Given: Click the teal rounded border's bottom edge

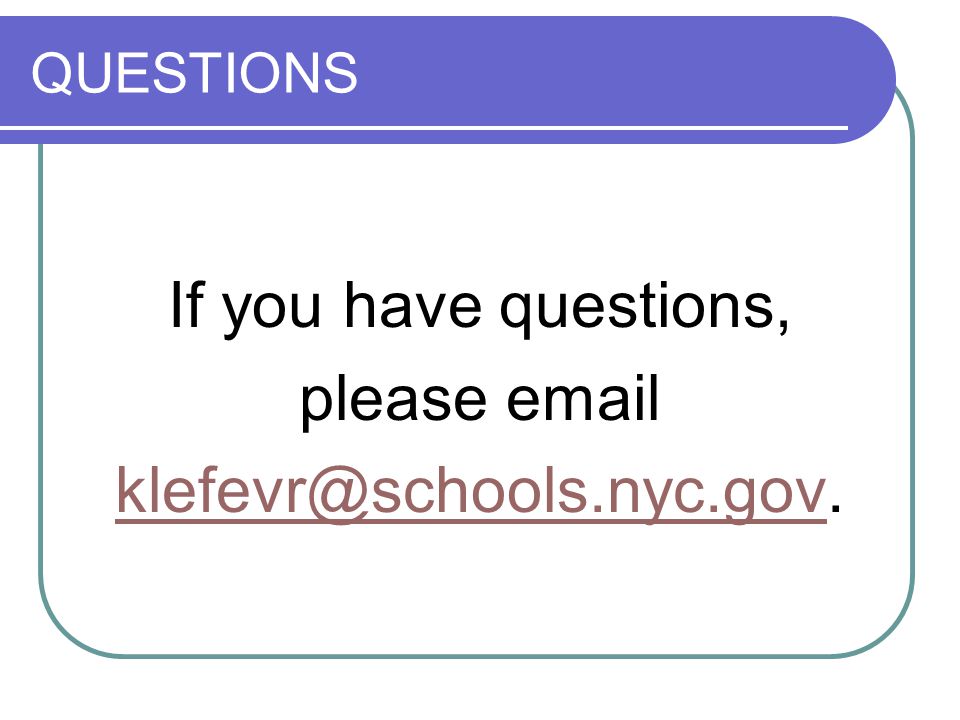Looking at the screenshot, I should pyautogui.click(x=478, y=656).
